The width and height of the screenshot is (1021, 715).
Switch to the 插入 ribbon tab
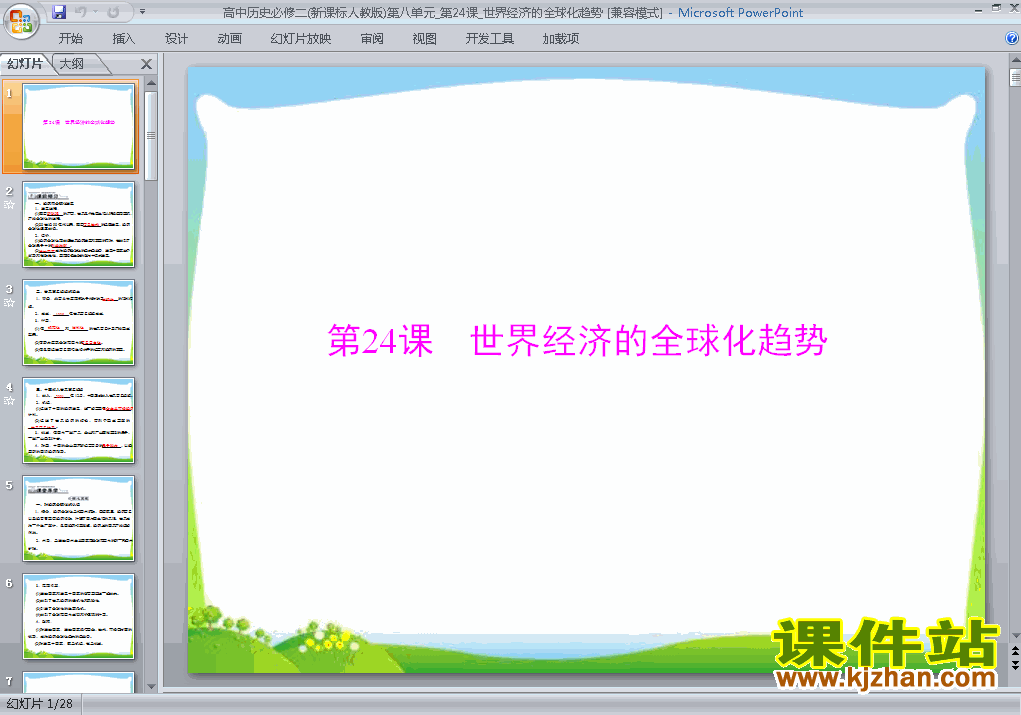tap(123, 38)
